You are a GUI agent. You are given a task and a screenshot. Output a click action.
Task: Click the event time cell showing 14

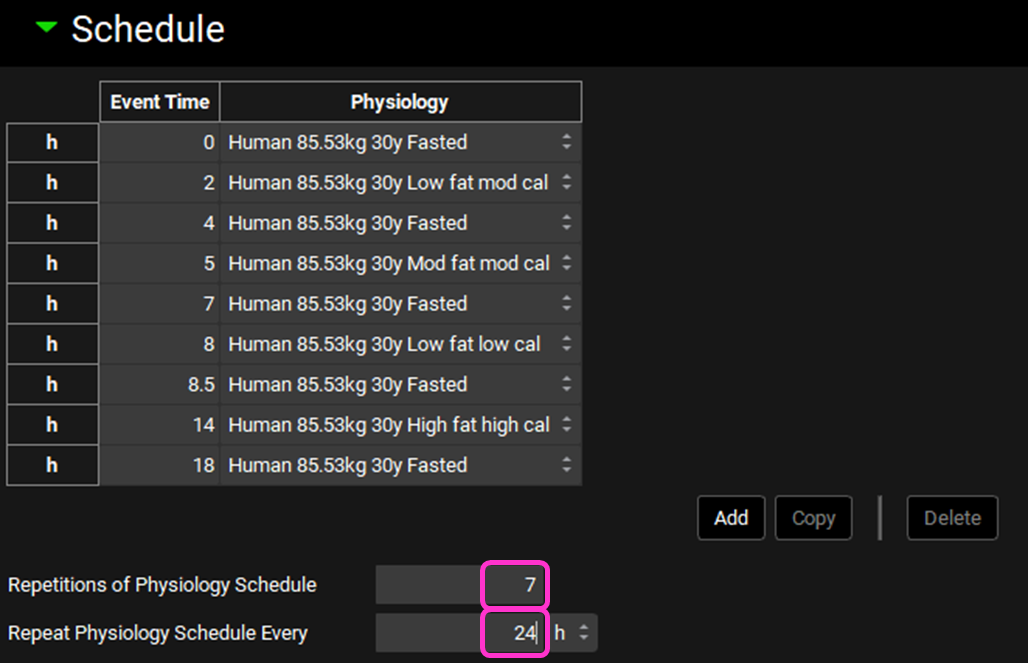click(160, 425)
